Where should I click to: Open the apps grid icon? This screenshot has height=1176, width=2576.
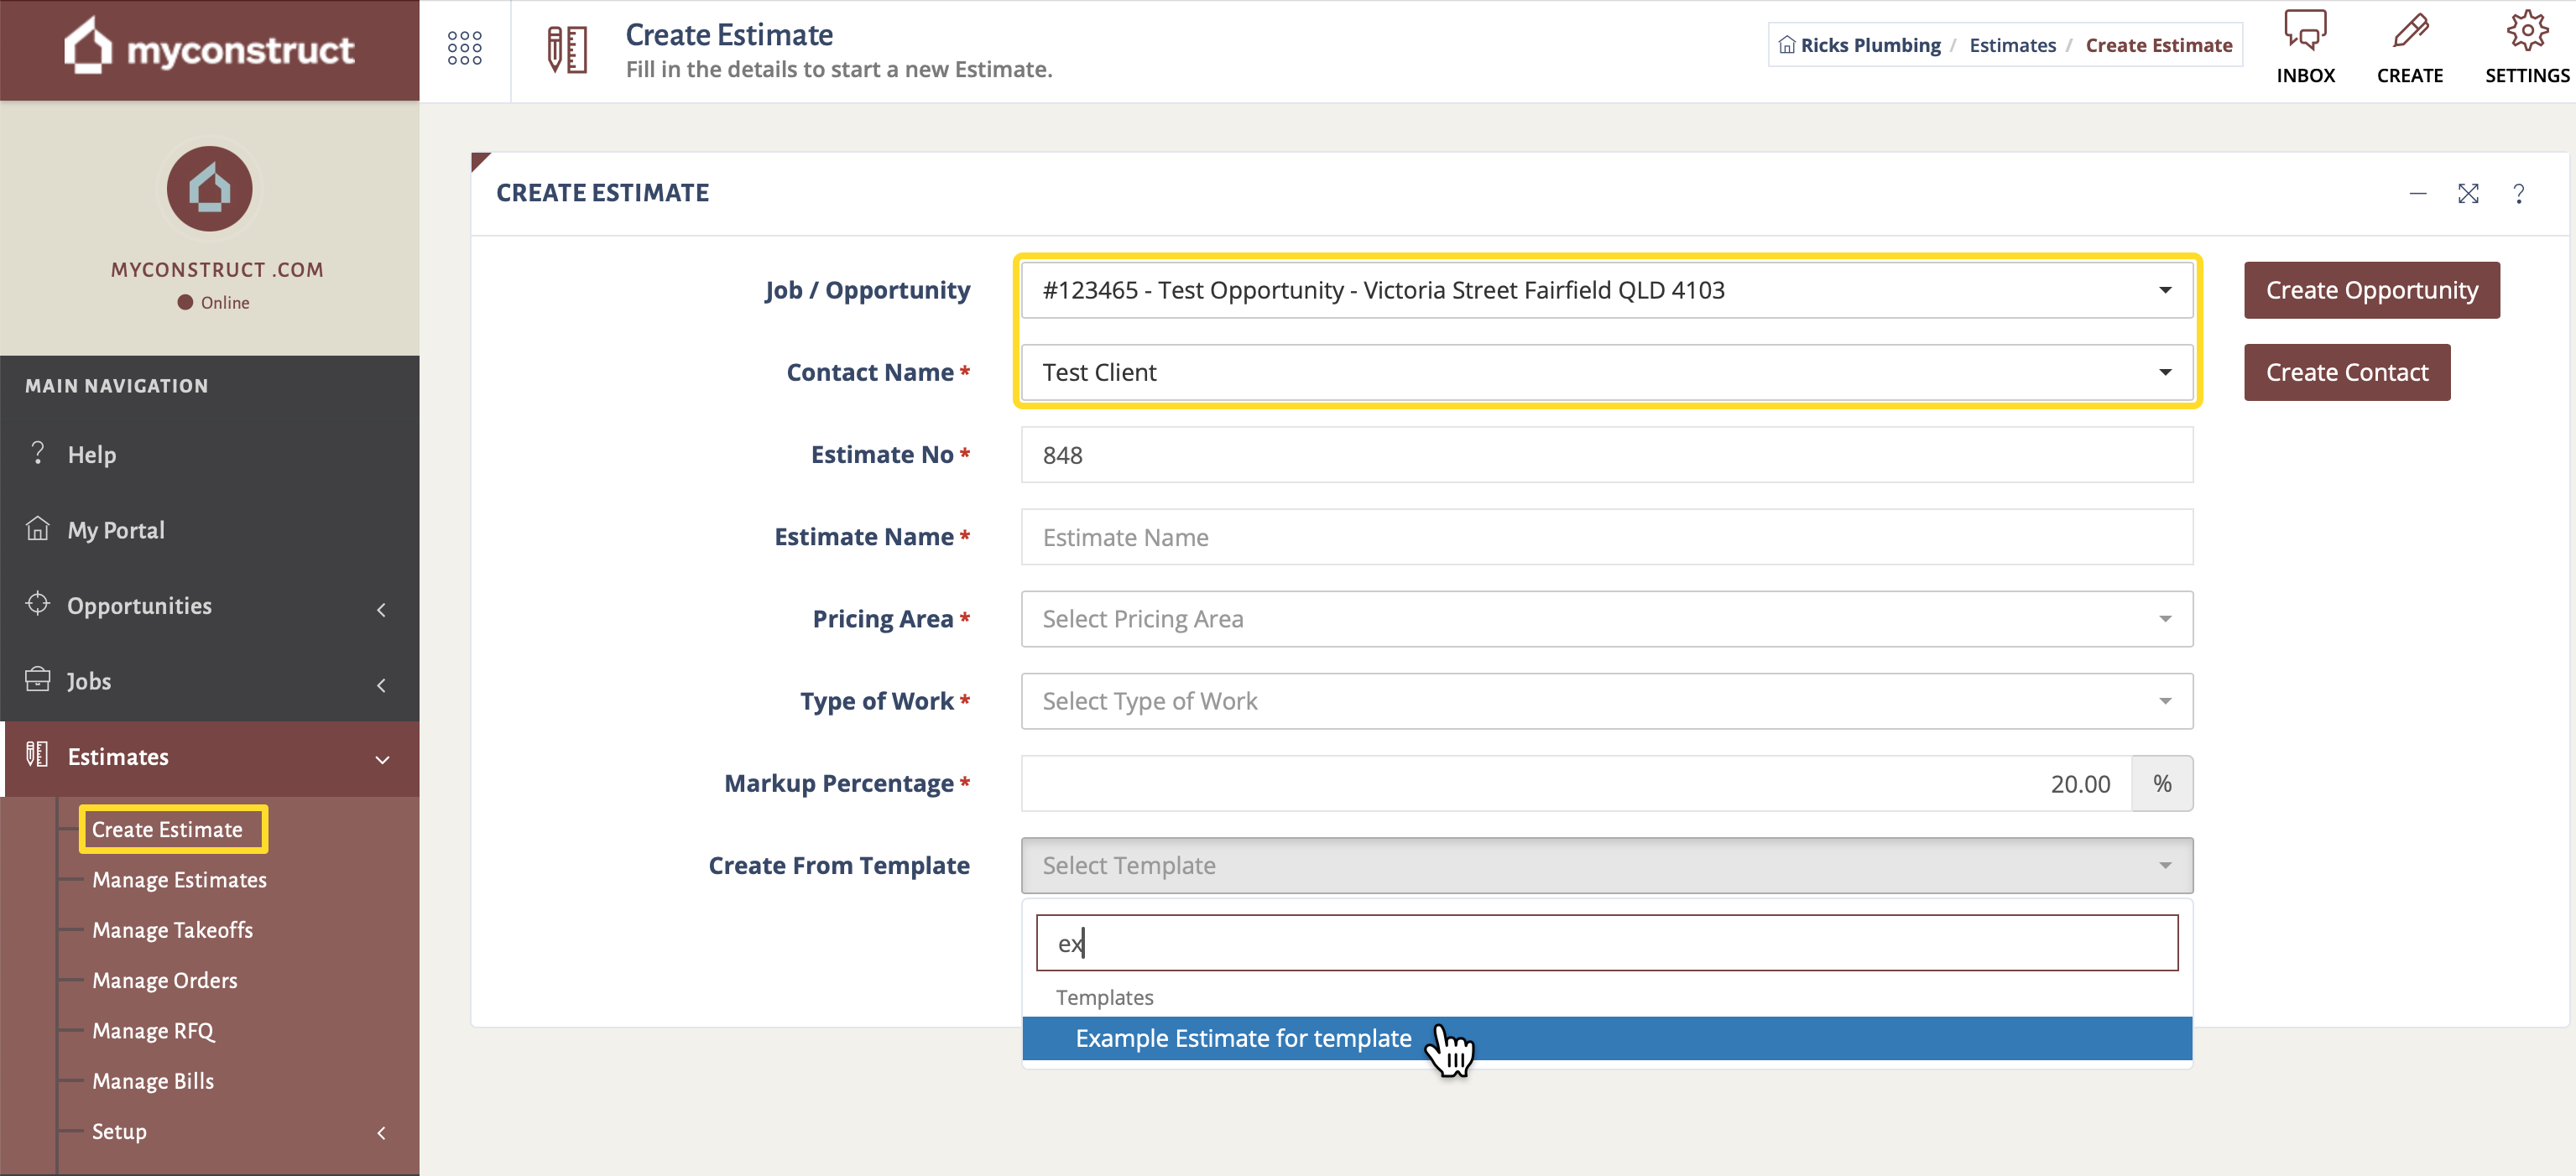click(464, 48)
